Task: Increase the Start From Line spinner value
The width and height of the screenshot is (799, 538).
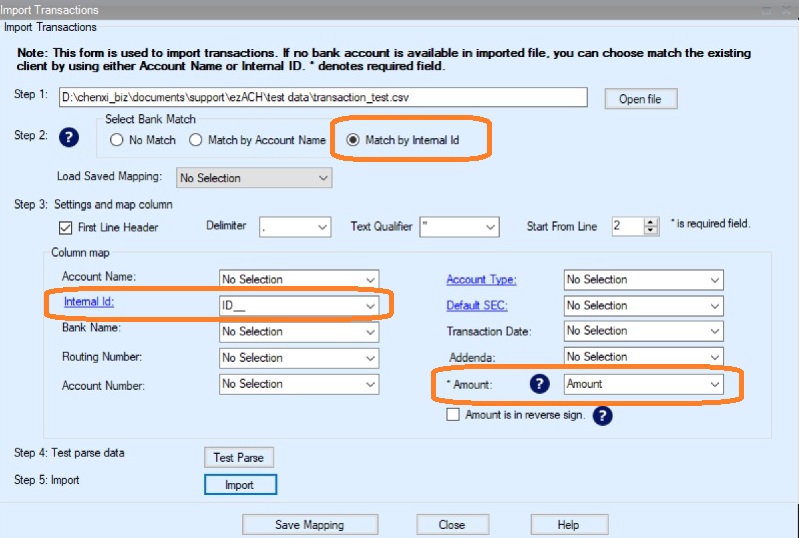Action: [651, 222]
